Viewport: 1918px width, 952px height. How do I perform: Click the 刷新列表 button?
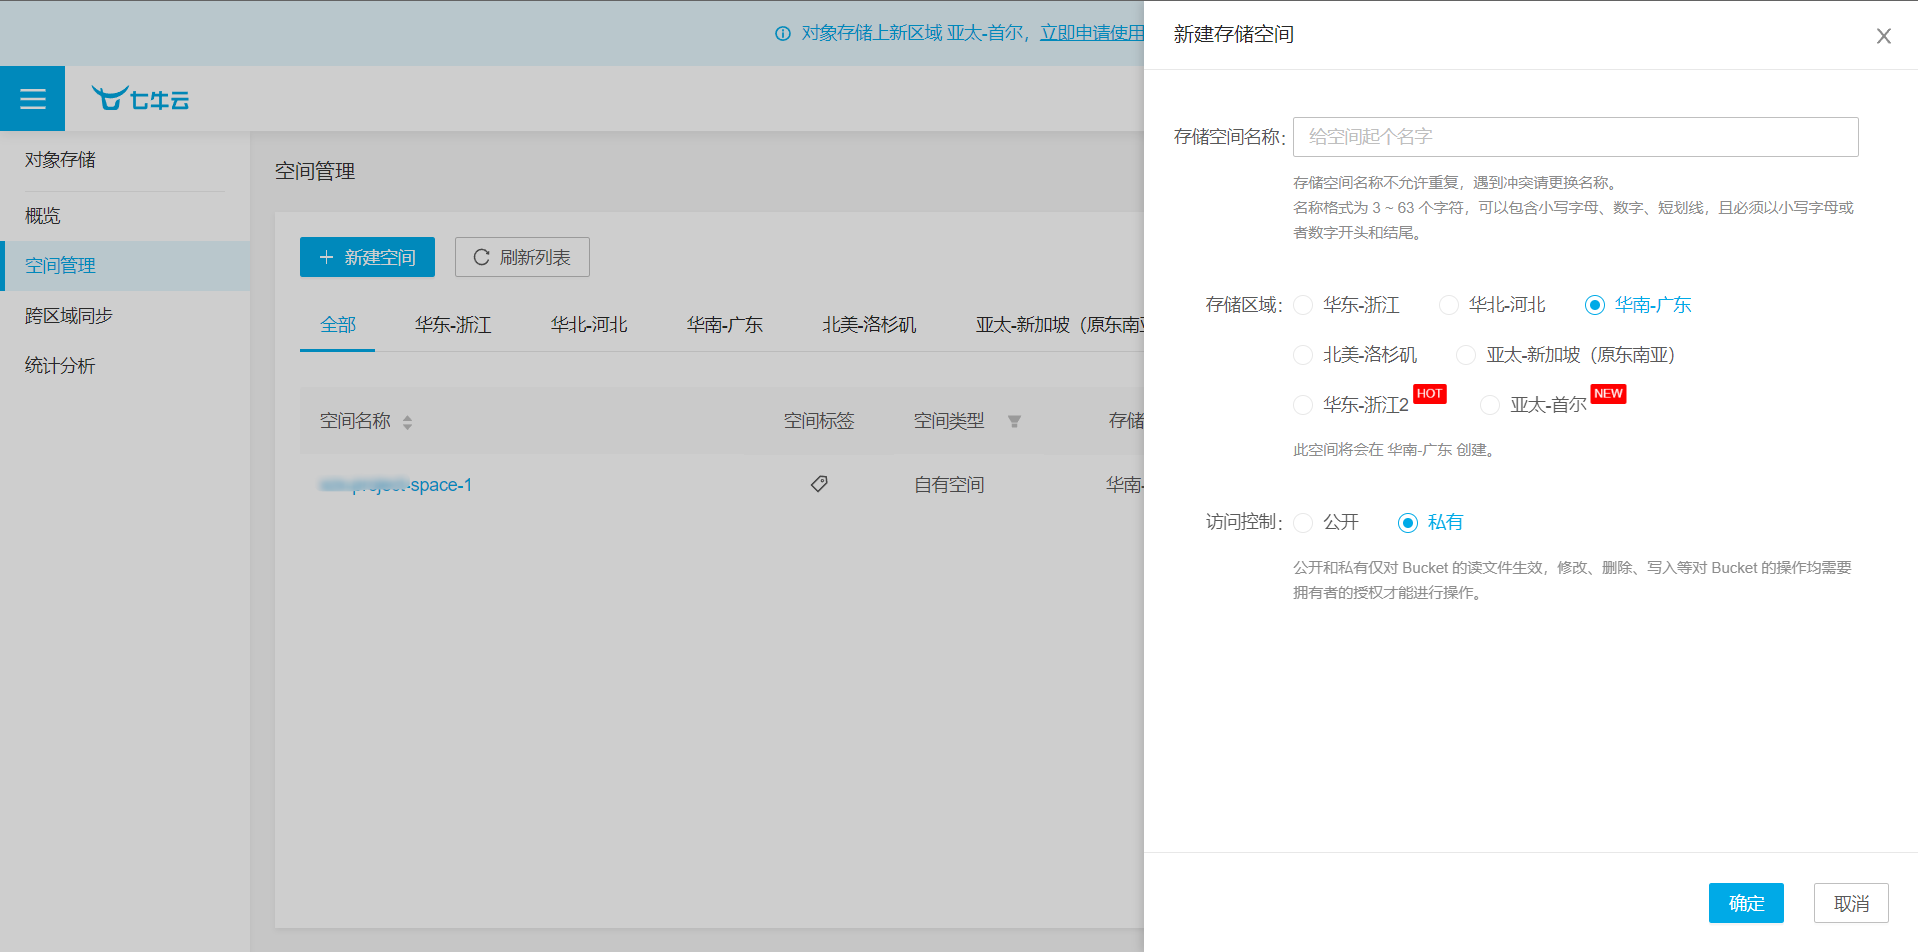click(522, 257)
